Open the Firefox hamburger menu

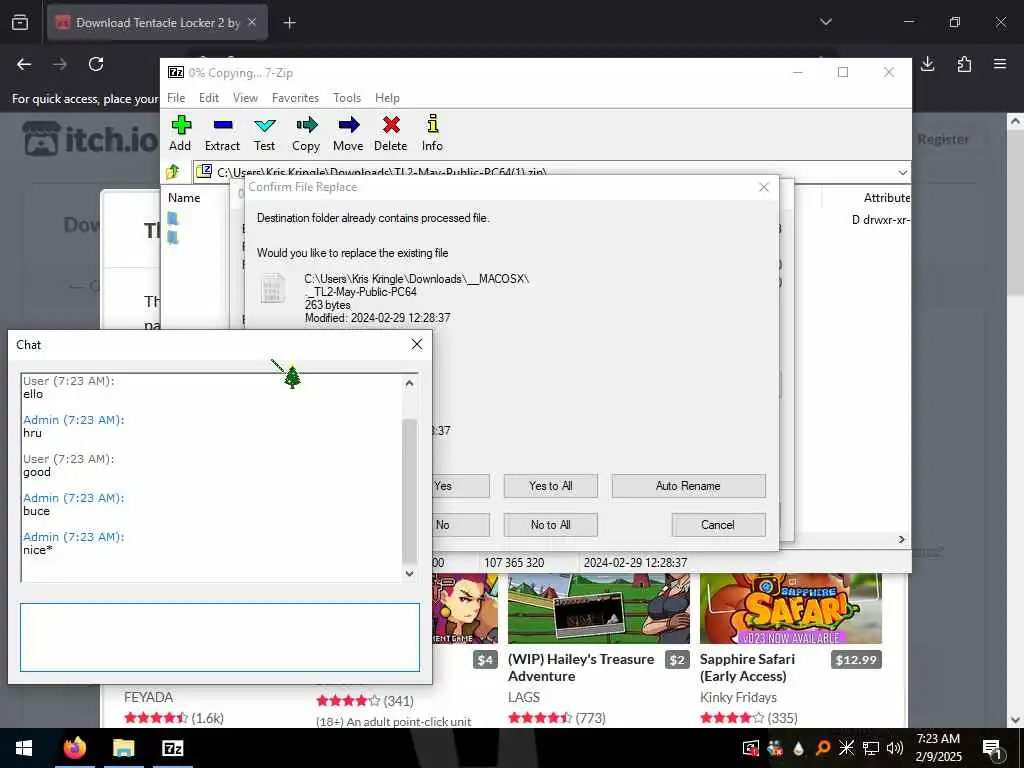(x=1000, y=64)
